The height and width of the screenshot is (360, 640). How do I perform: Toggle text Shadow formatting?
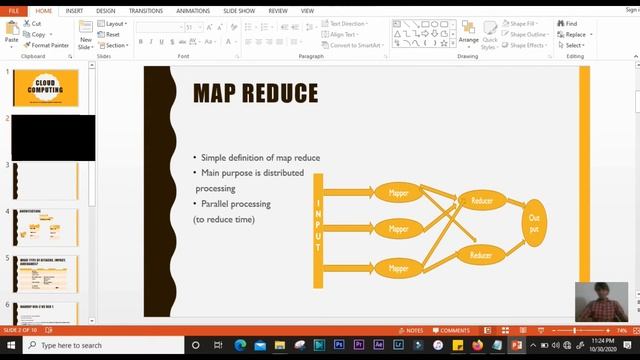[172, 42]
